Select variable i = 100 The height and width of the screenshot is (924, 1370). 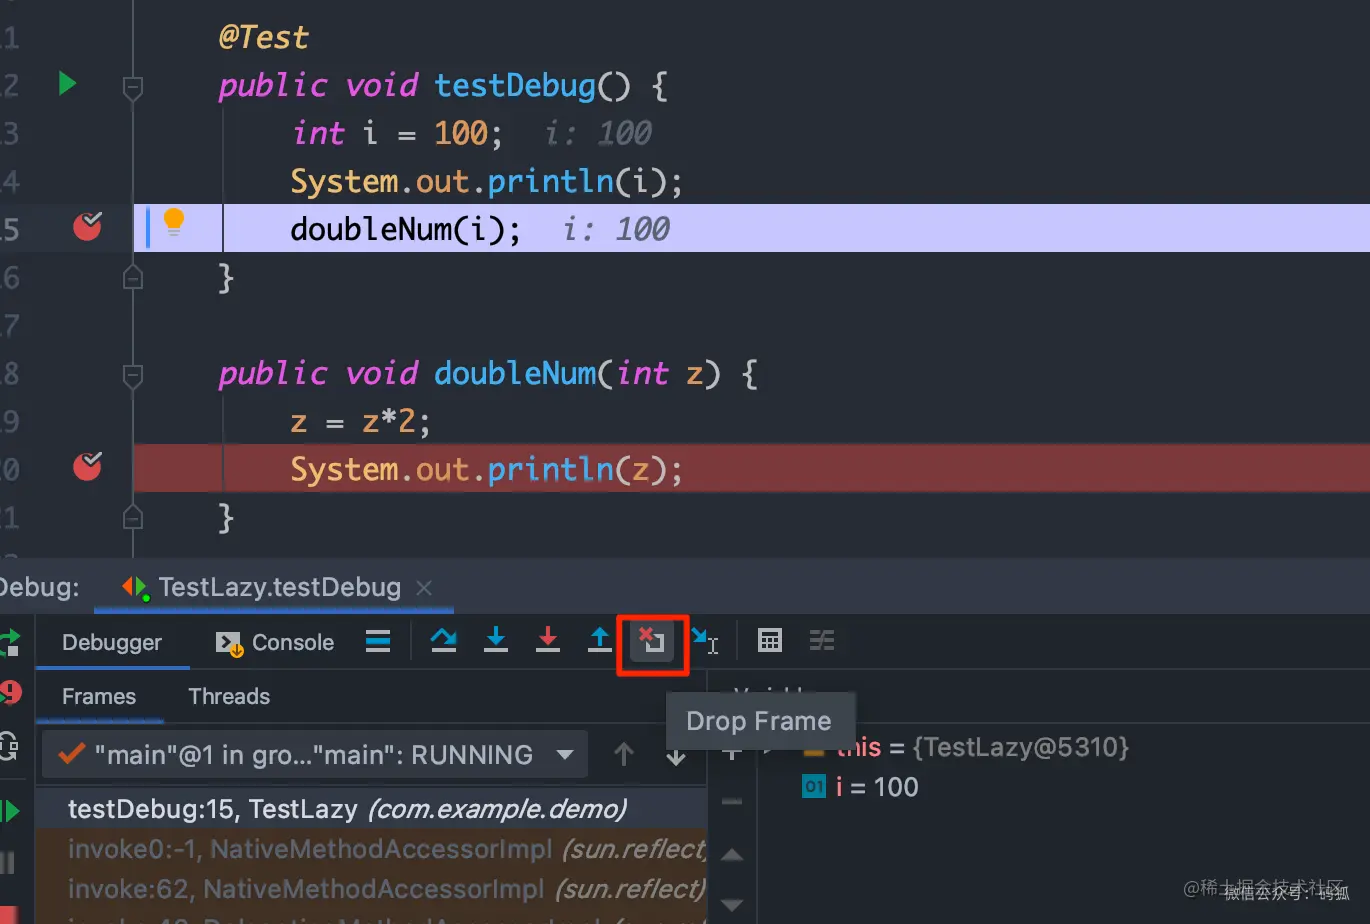pyautogui.click(x=860, y=787)
